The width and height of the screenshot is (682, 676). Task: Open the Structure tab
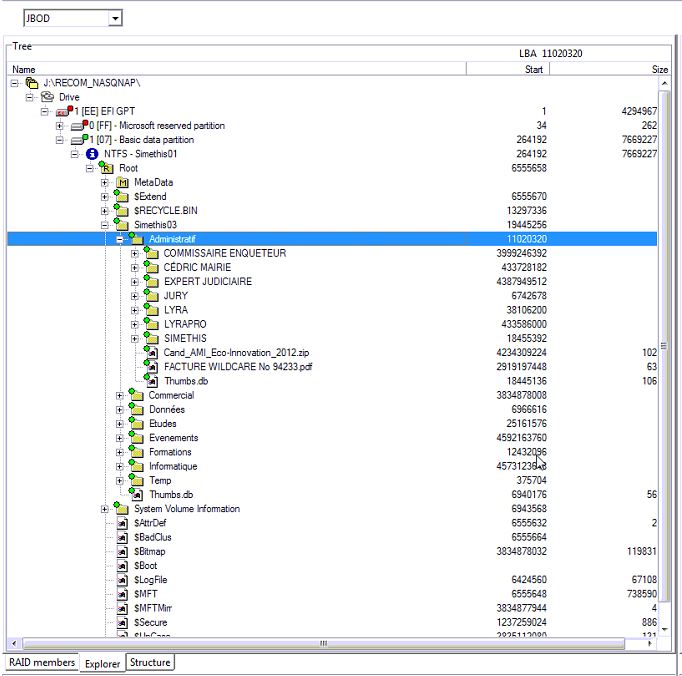[150, 663]
